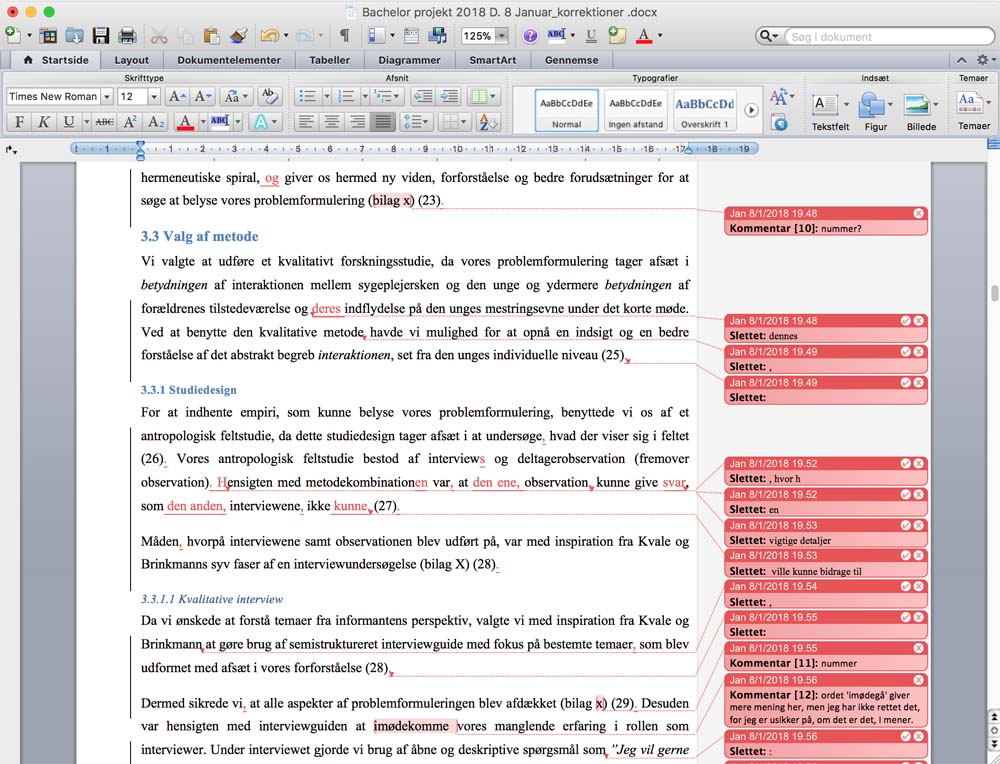
Task: Click in the Søg i dokument search field
Action: click(x=889, y=36)
